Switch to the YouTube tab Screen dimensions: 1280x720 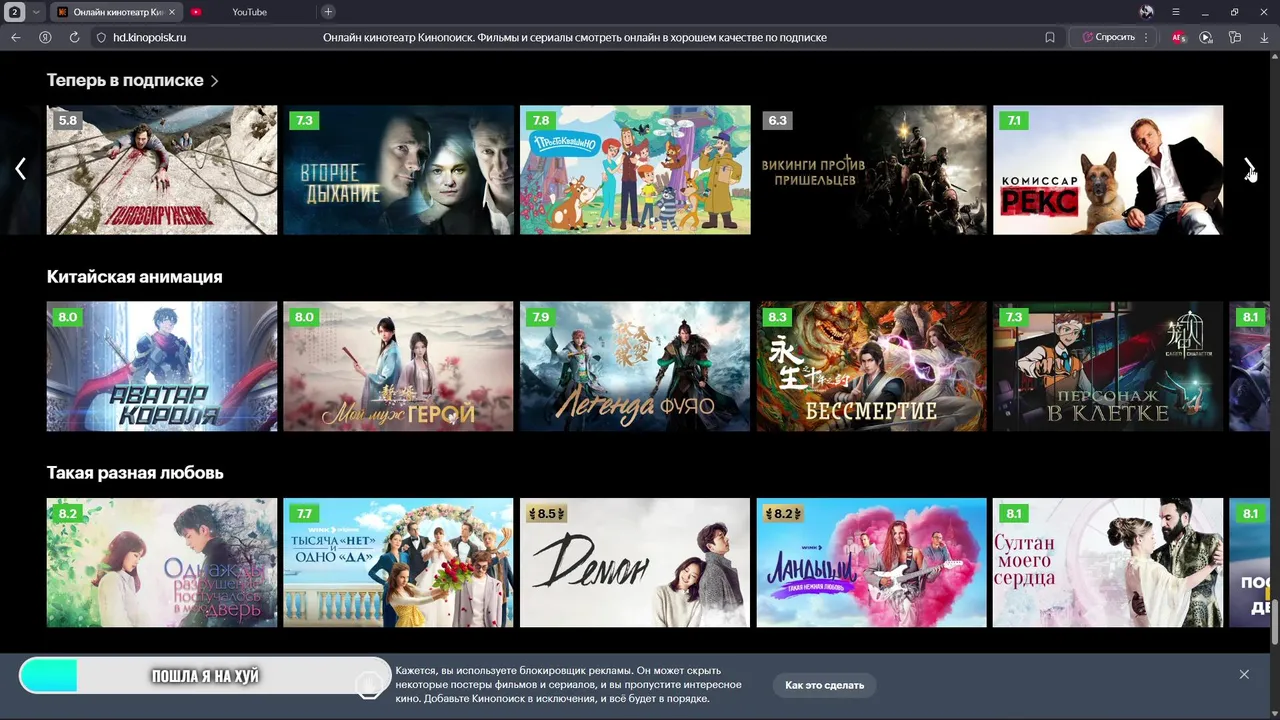(x=249, y=12)
